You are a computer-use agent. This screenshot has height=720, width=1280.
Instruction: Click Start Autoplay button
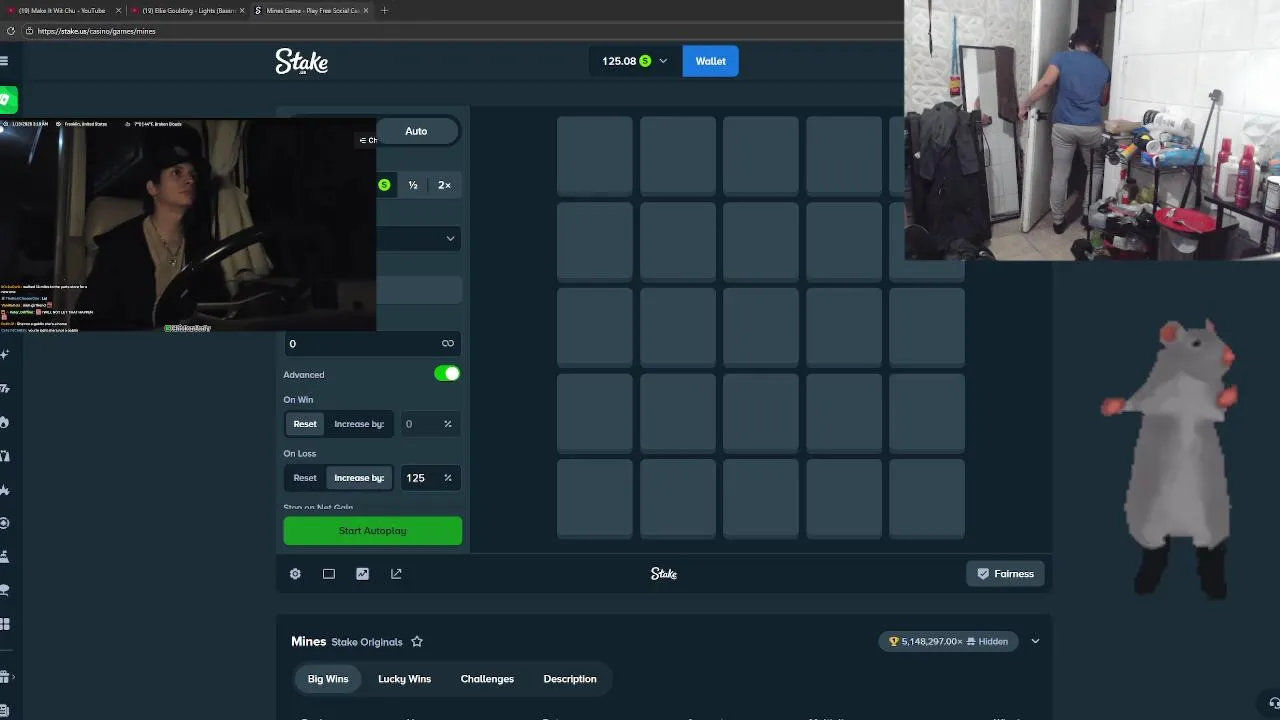(373, 531)
